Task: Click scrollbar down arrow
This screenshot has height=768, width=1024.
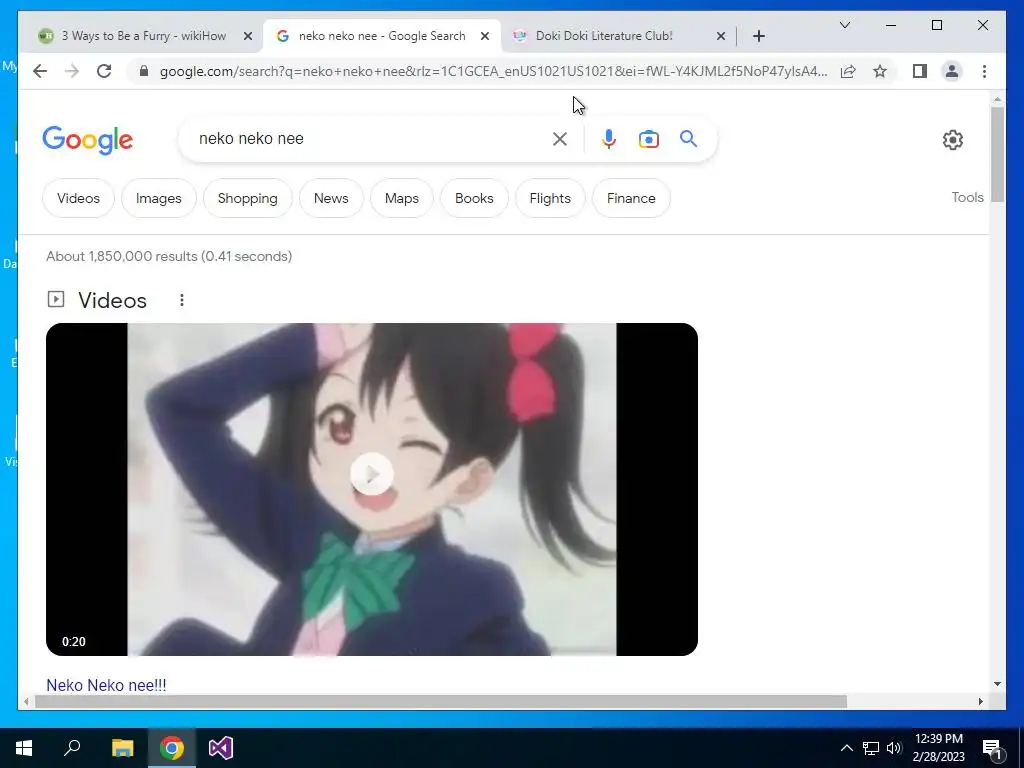Action: [x=997, y=684]
